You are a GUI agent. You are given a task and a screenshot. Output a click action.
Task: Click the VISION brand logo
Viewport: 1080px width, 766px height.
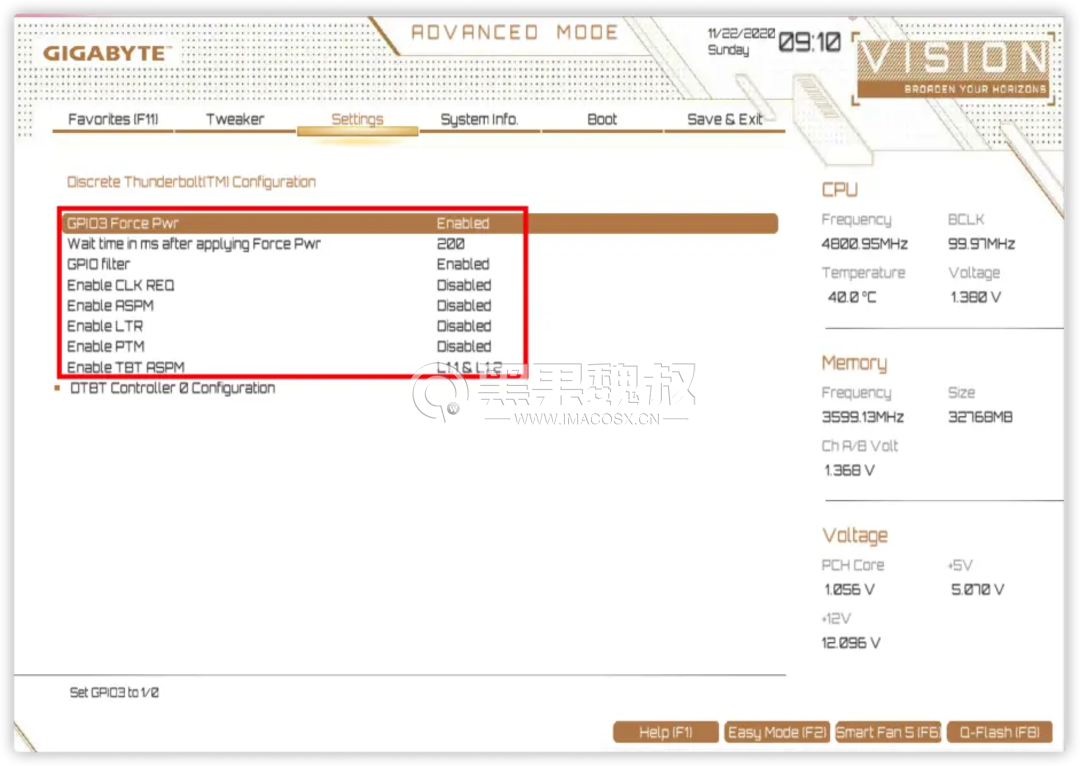point(954,67)
